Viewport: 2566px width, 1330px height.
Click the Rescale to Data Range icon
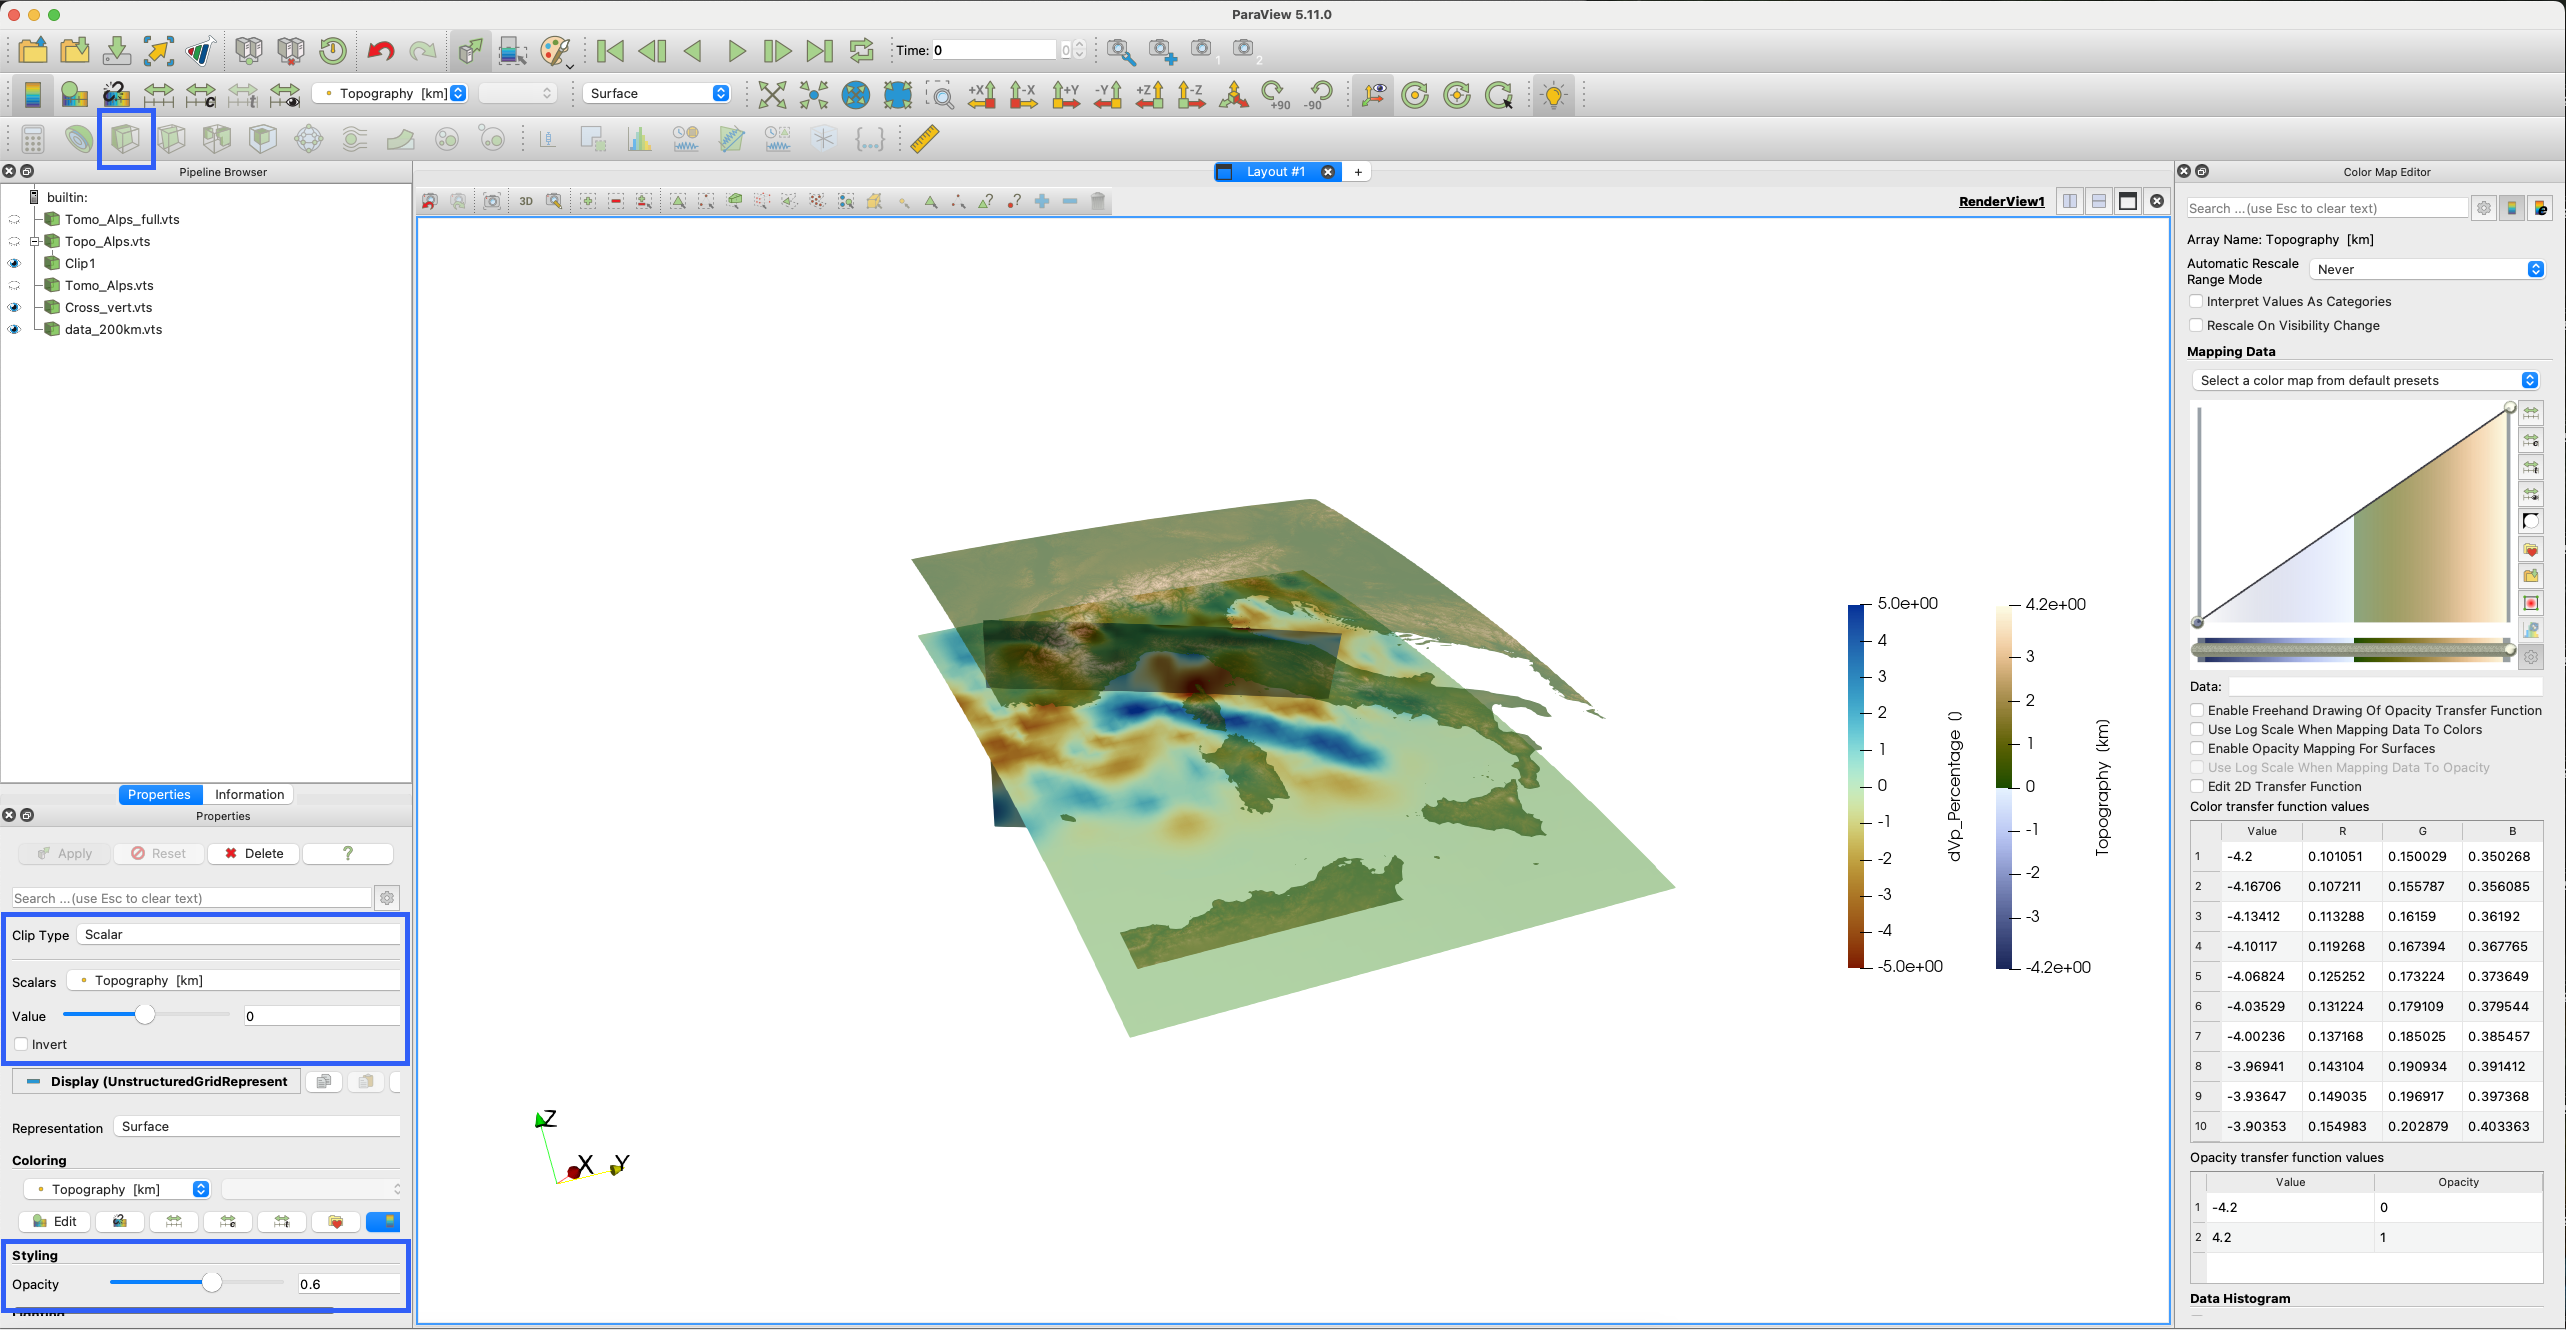coord(159,95)
